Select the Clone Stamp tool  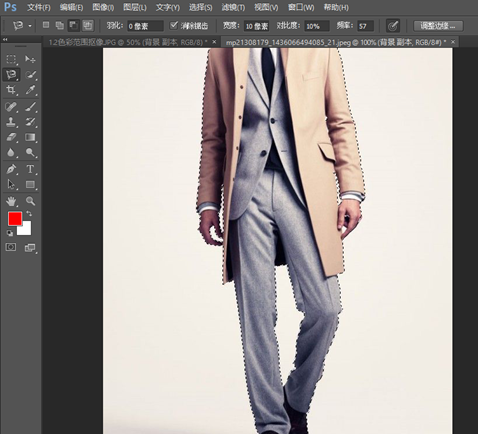[11, 122]
